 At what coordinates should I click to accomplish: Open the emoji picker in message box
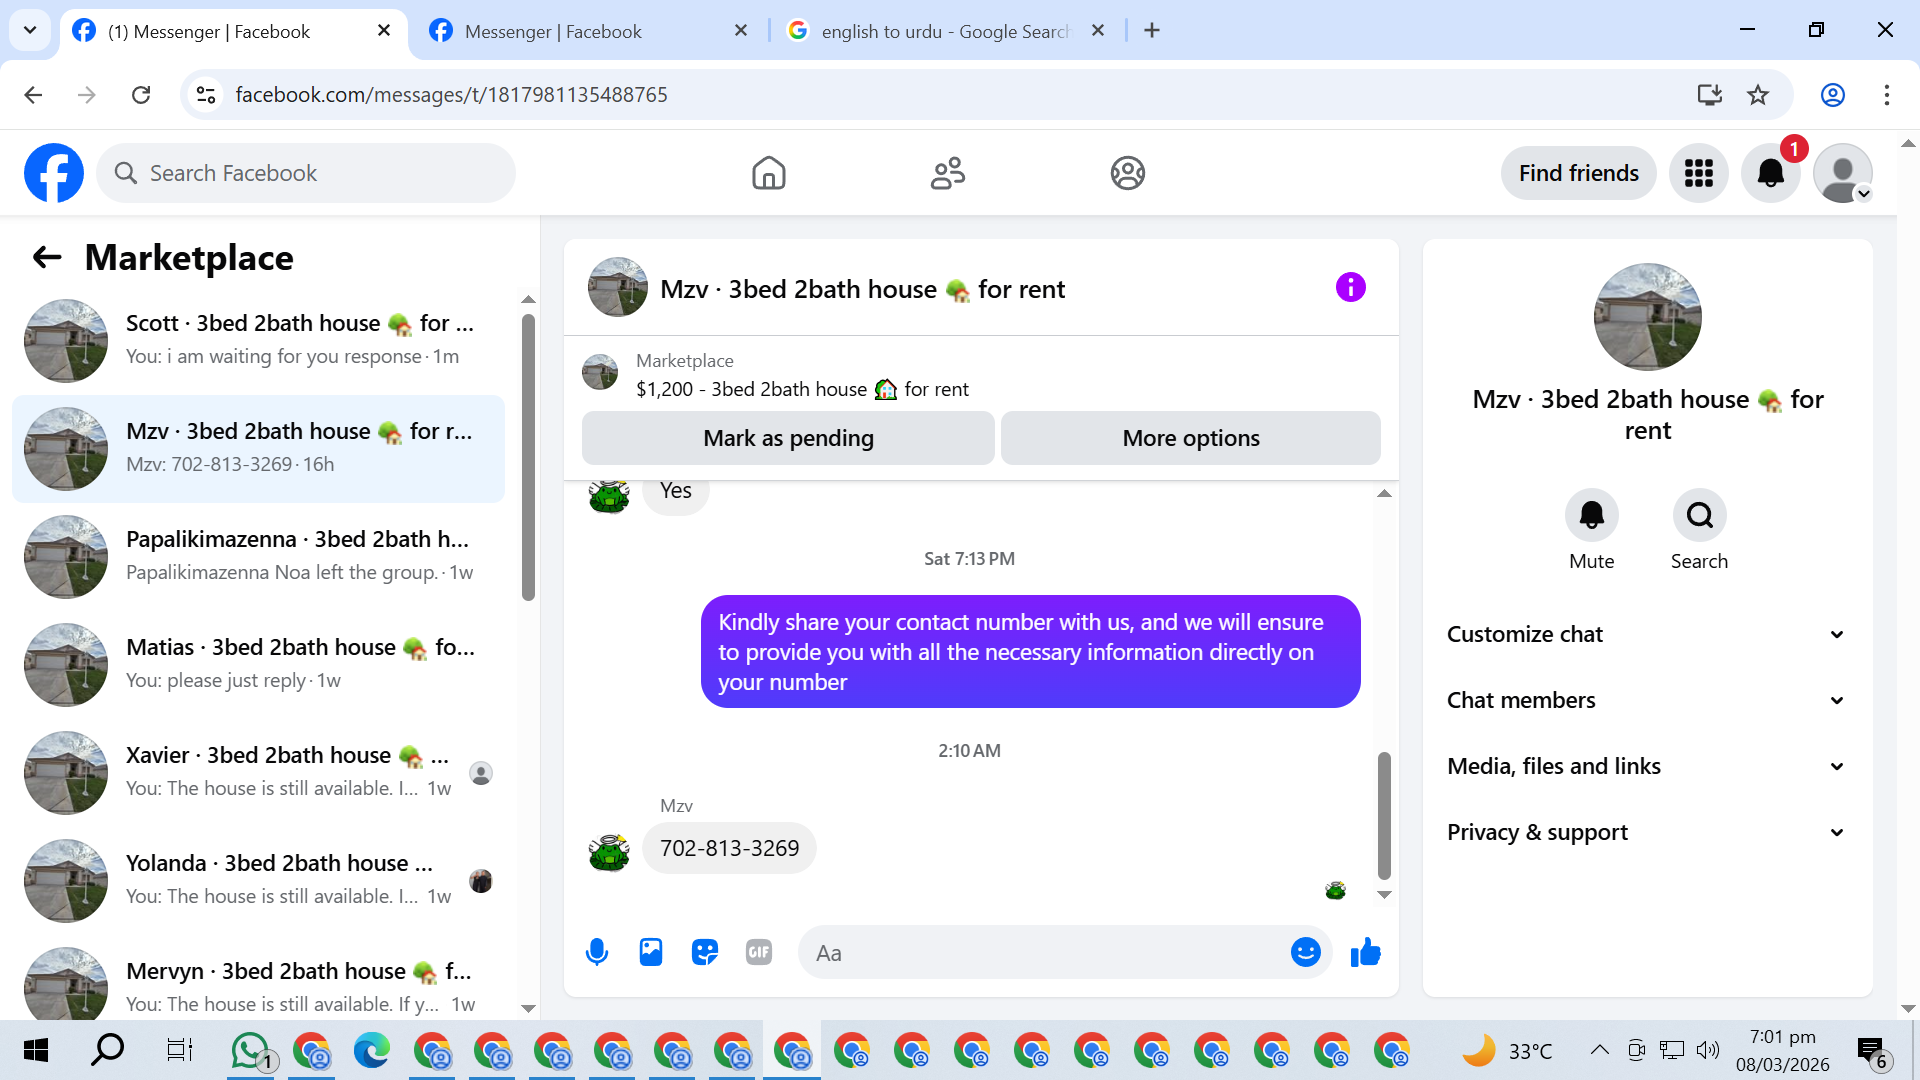1305,952
